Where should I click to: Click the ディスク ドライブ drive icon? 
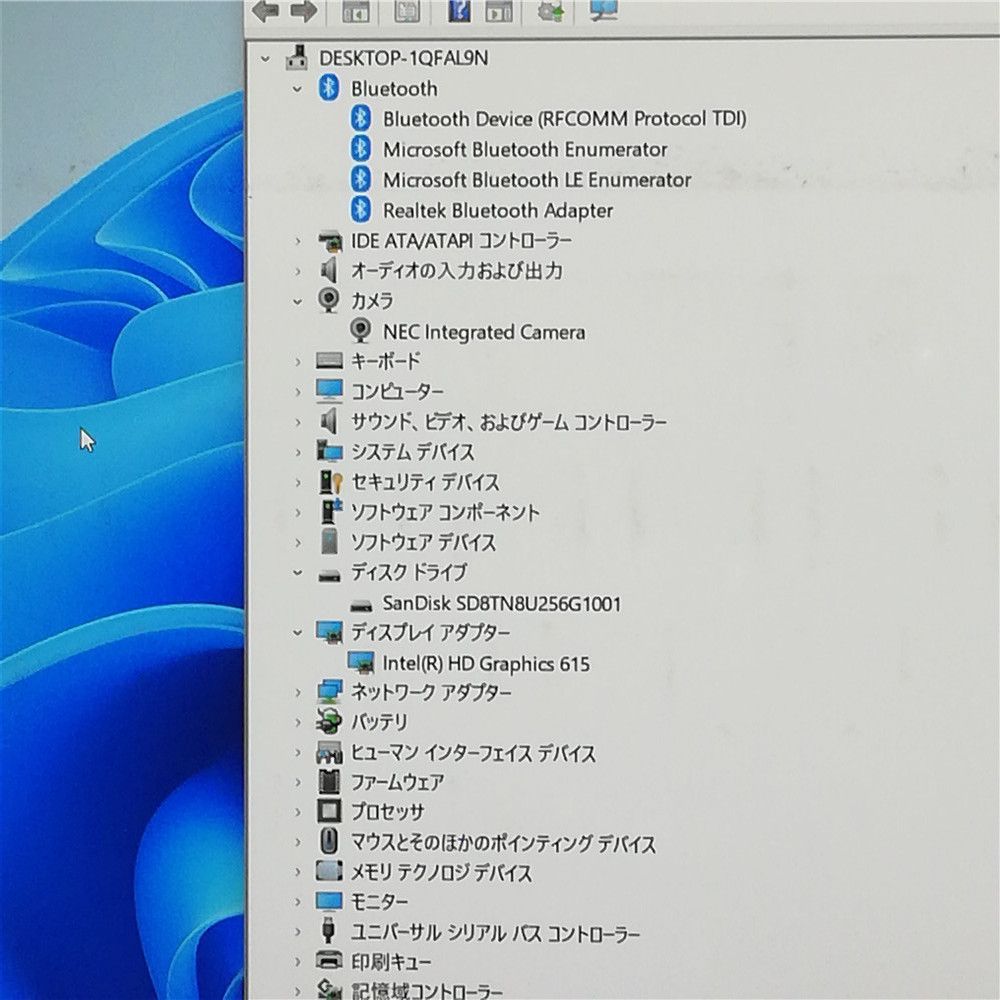click(x=330, y=576)
